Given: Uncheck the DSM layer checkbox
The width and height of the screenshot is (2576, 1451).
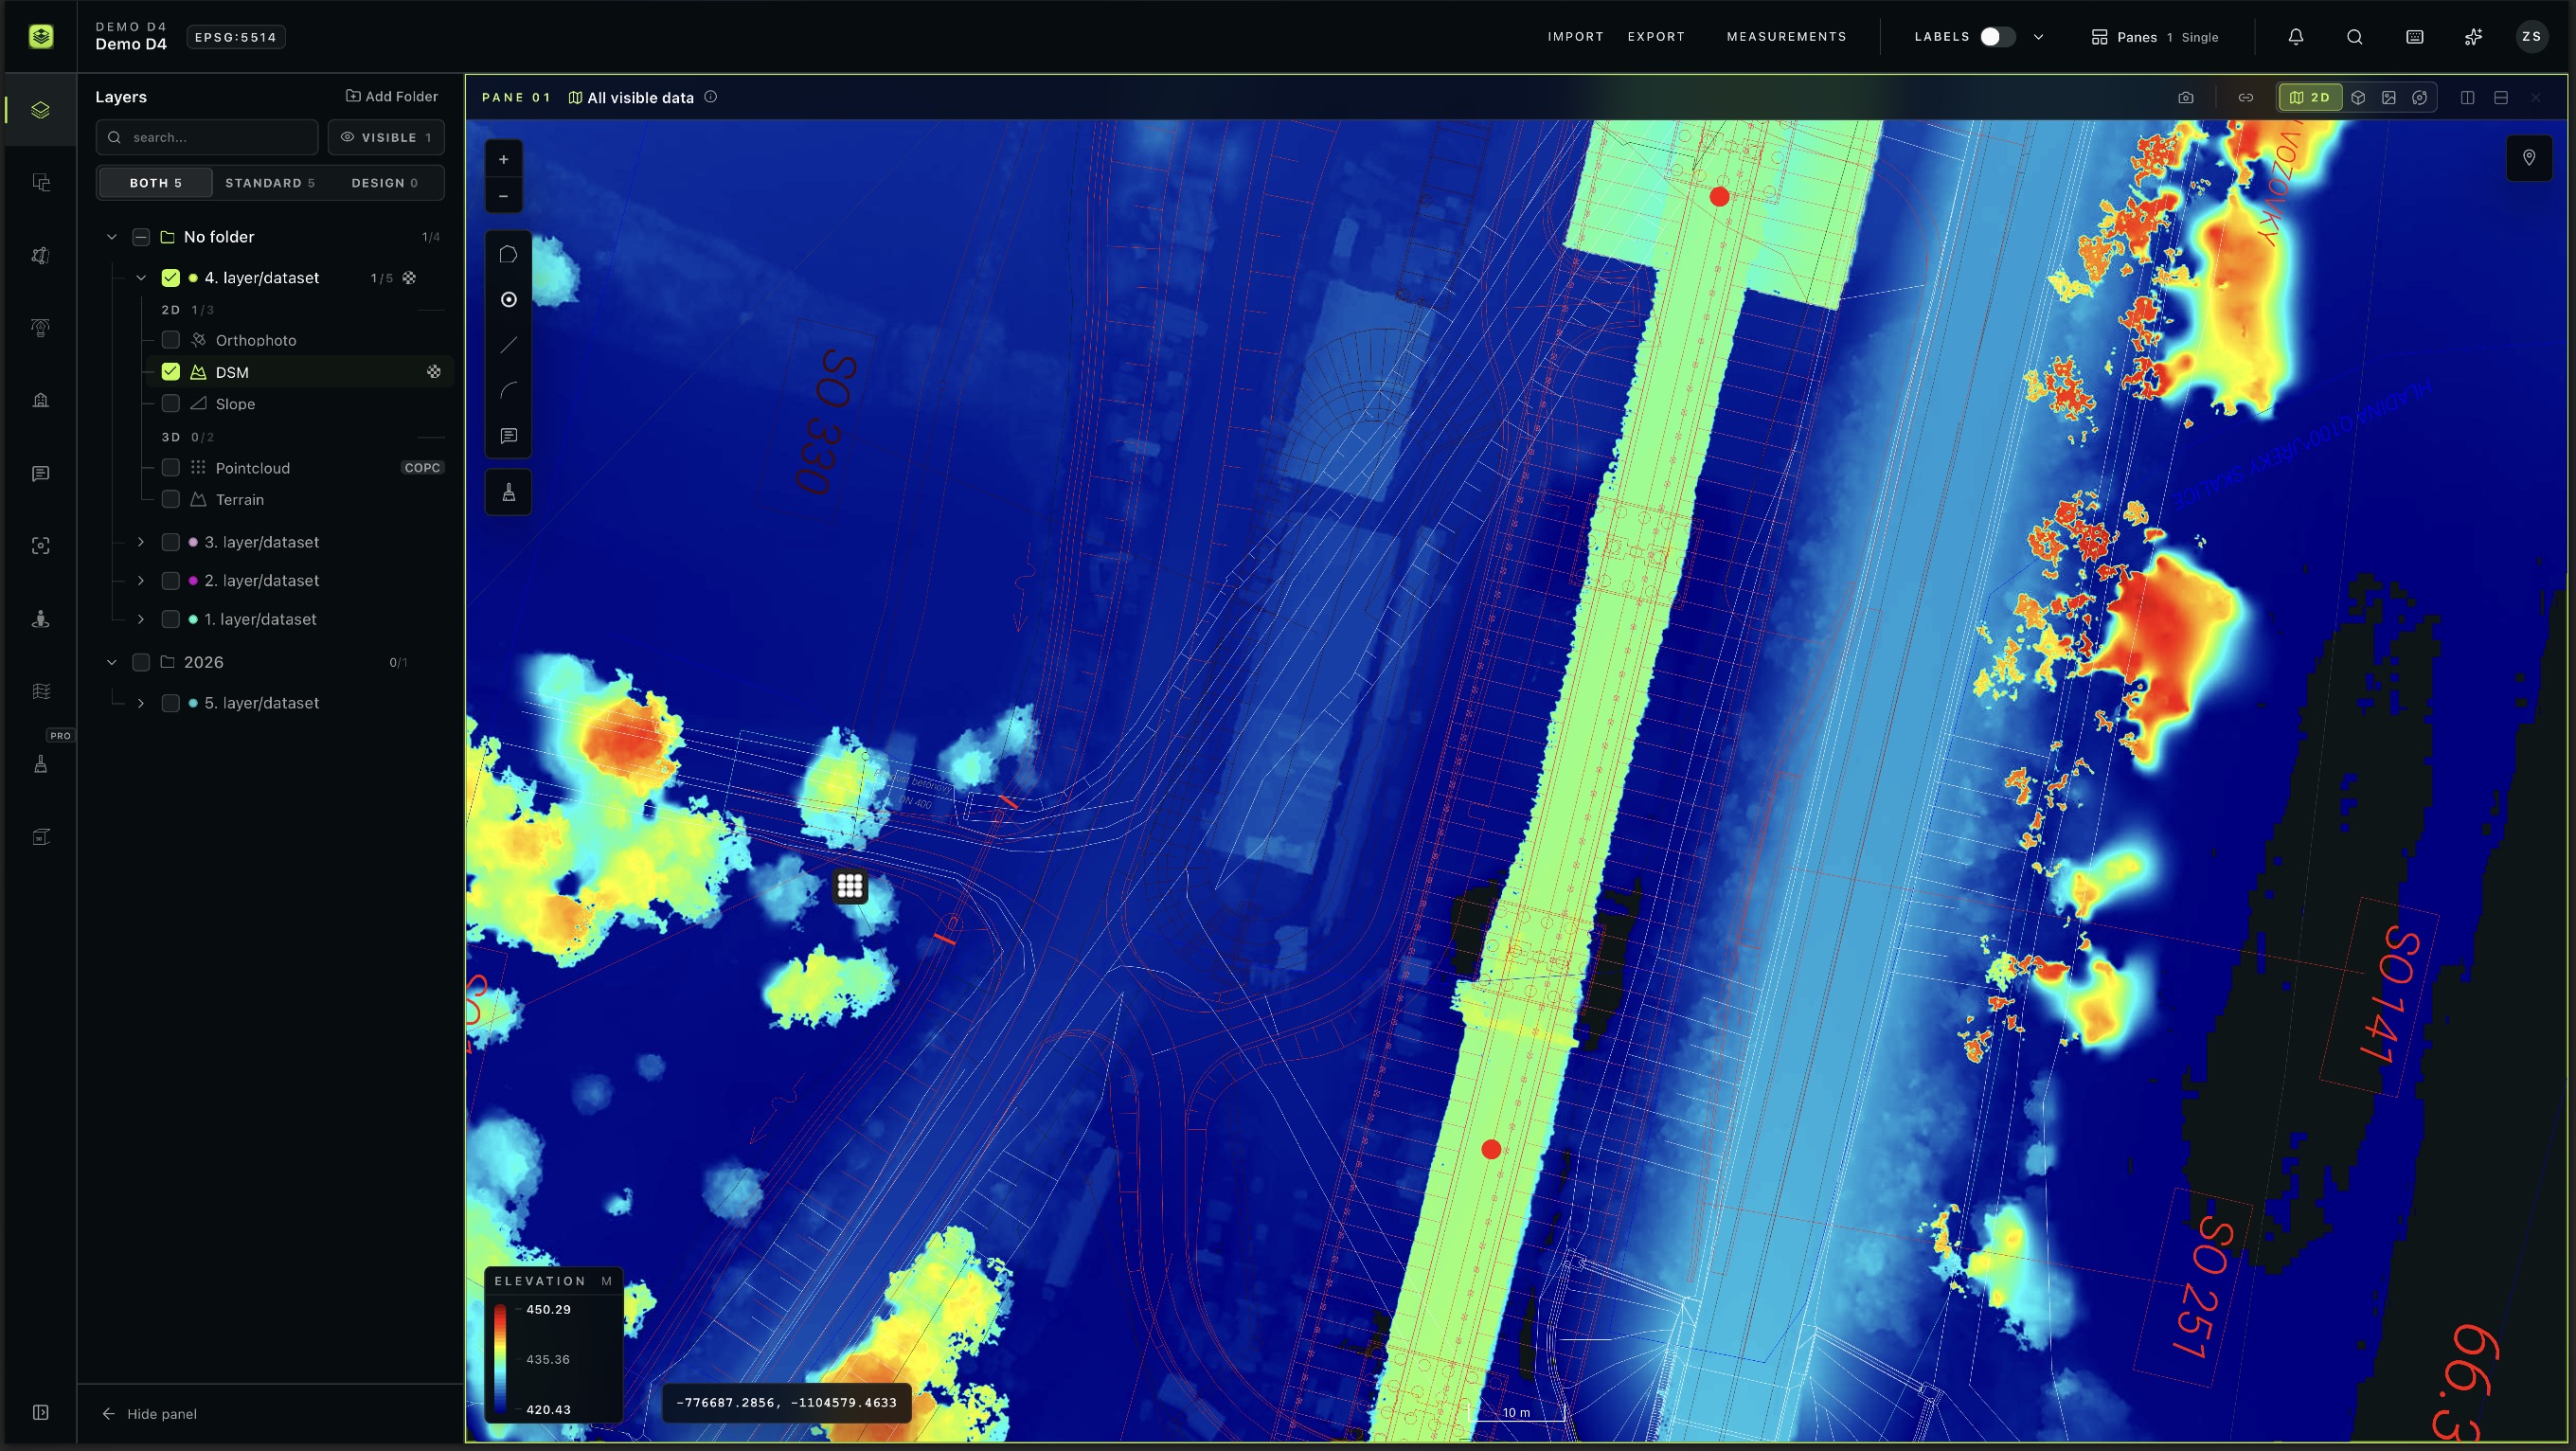Looking at the screenshot, I should tap(171, 372).
